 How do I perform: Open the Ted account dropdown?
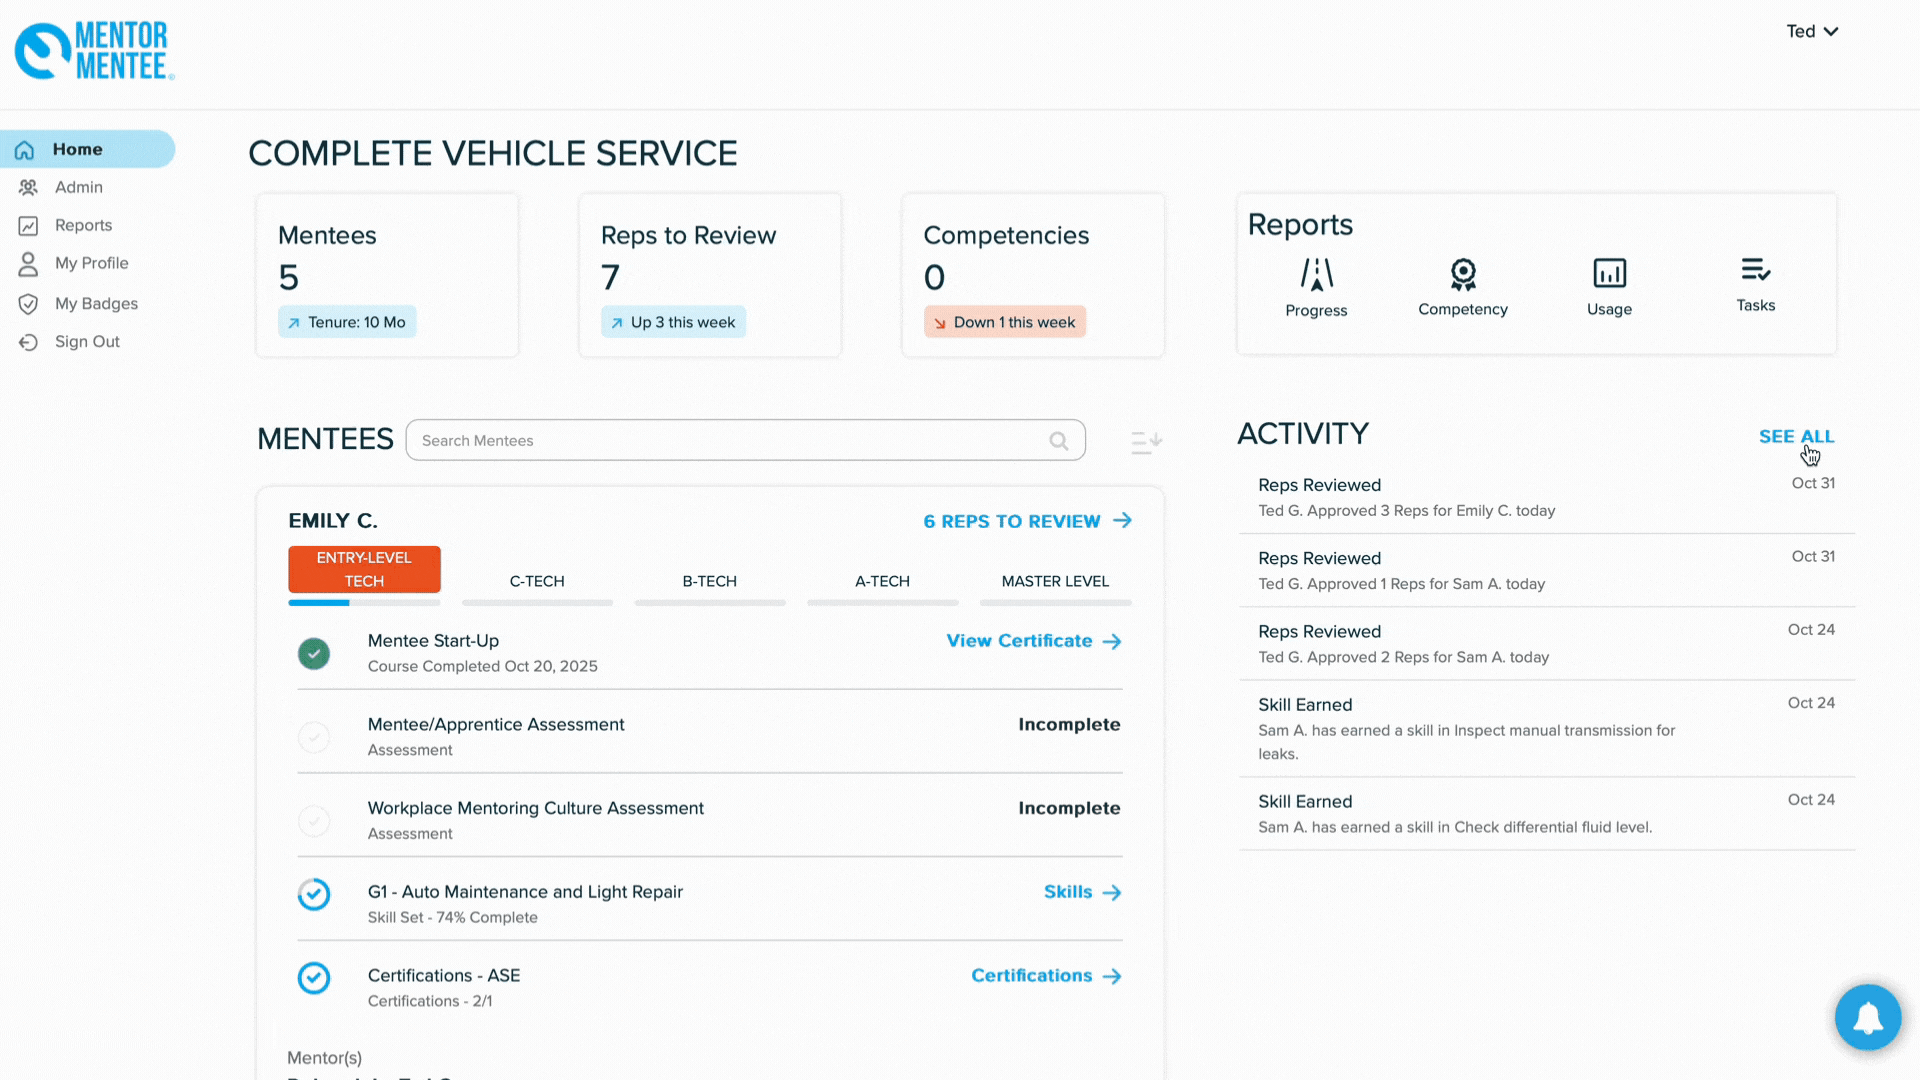pyautogui.click(x=1812, y=31)
